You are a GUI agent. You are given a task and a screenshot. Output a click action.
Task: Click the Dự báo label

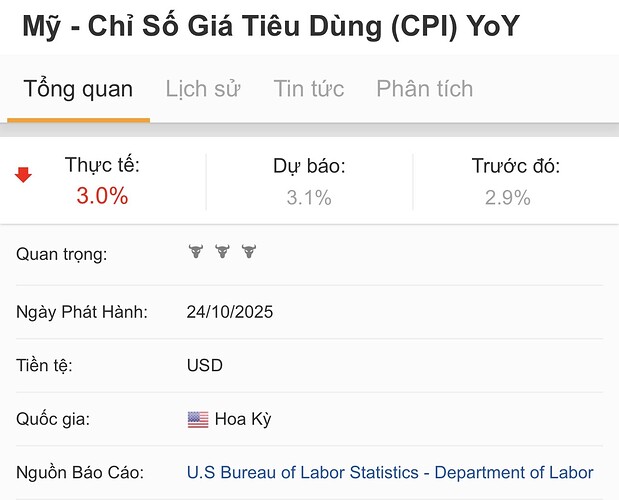pyautogui.click(x=309, y=167)
